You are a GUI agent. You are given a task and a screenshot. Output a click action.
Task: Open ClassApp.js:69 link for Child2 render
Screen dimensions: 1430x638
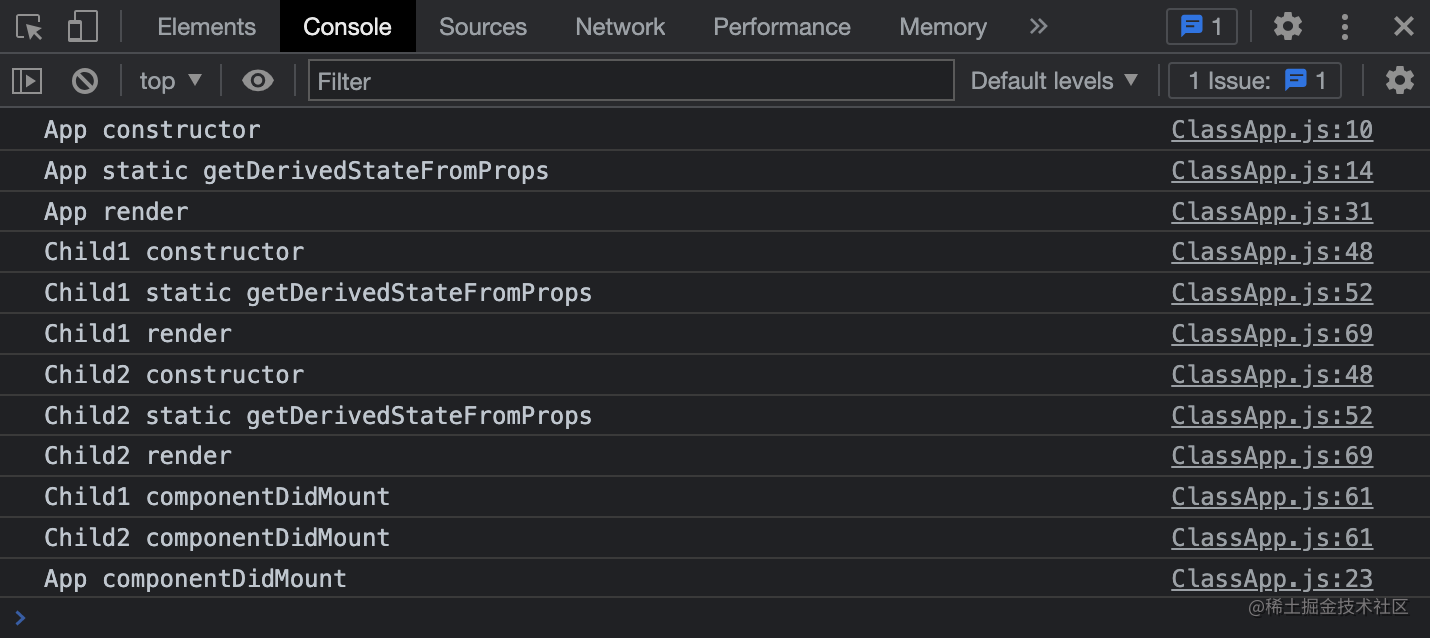[x=1272, y=456]
